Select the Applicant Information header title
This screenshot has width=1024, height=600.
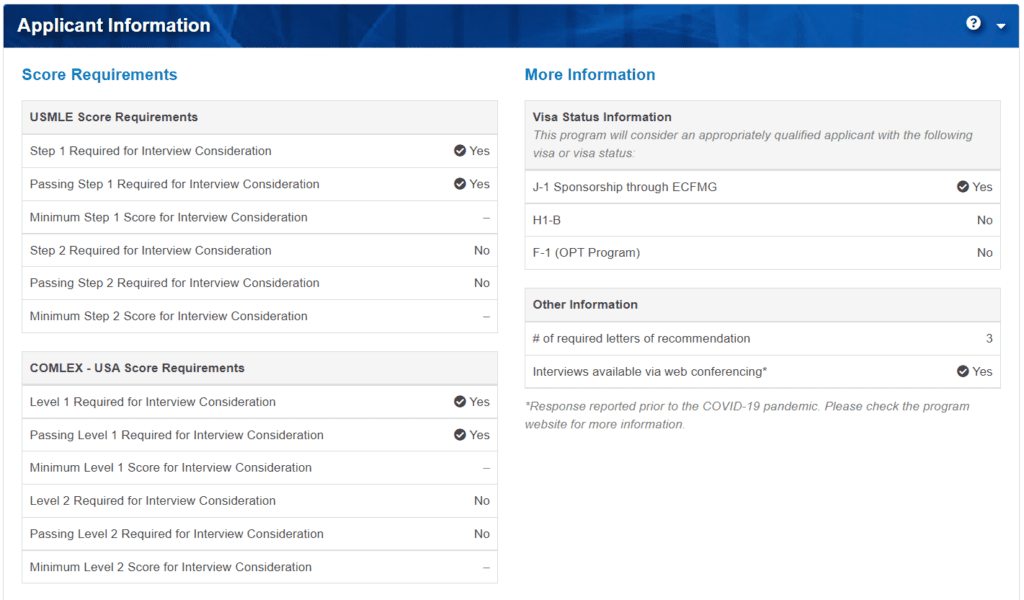(x=114, y=26)
